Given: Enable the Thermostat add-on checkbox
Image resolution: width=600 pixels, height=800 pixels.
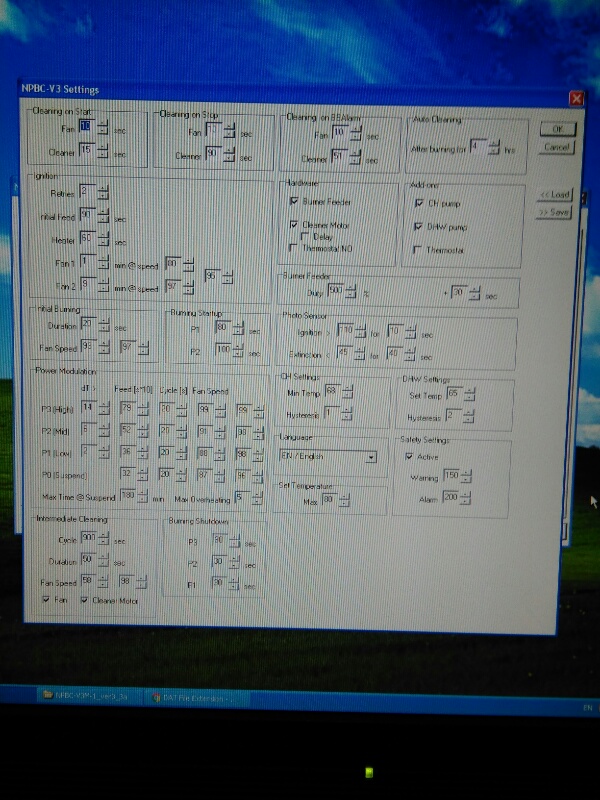Looking at the screenshot, I should 418,249.
